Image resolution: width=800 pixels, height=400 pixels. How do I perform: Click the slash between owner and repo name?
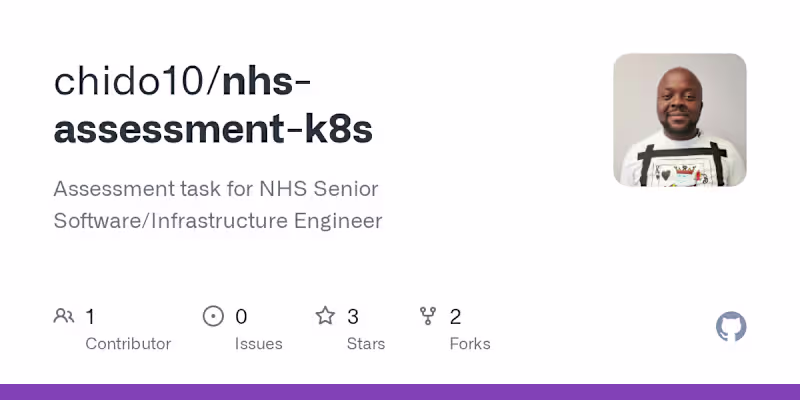pos(213,82)
